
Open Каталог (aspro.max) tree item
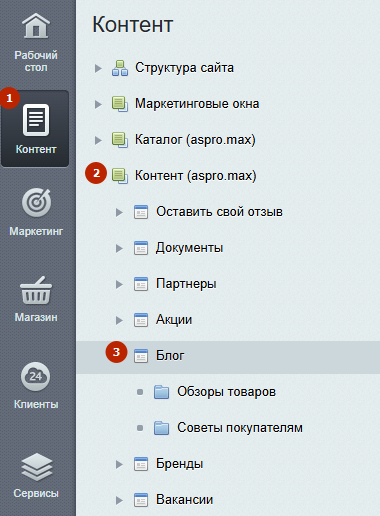click(x=195, y=140)
